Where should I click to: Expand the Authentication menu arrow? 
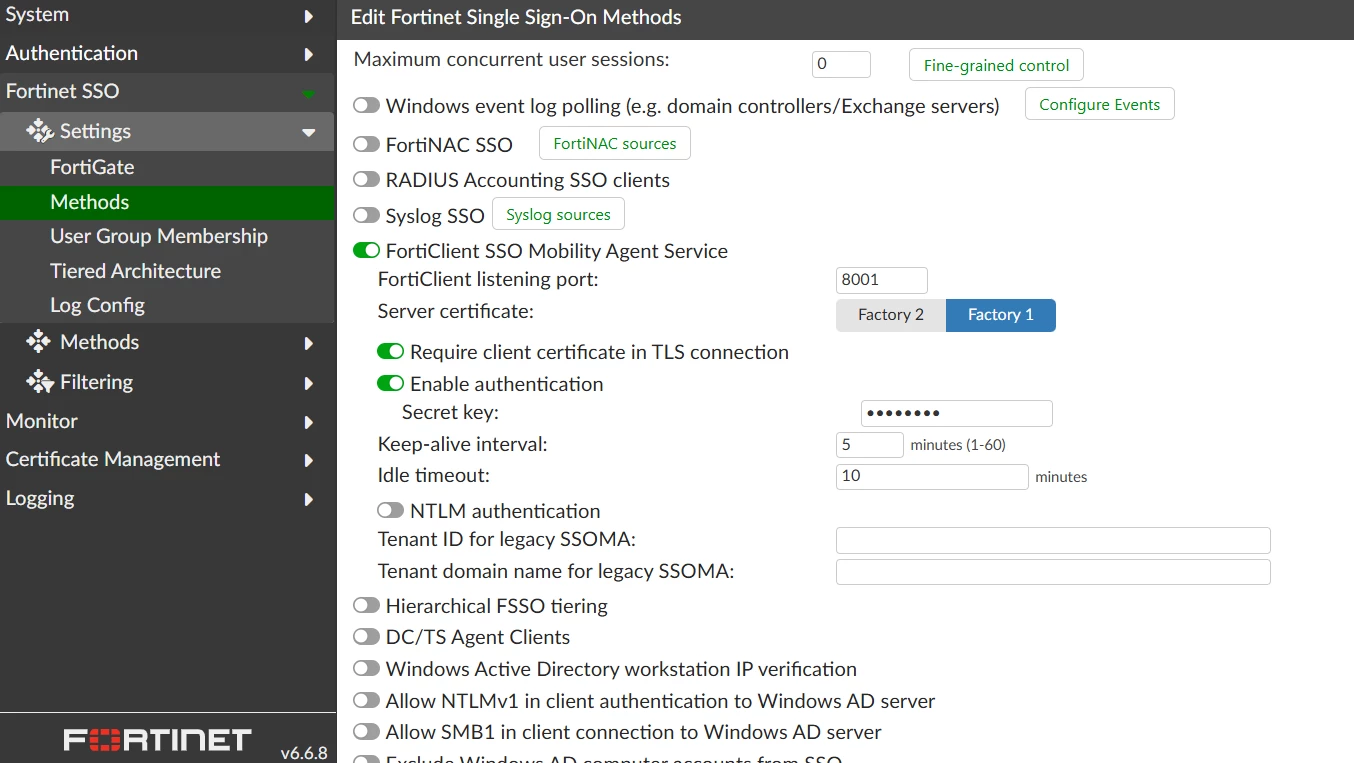(x=309, y=54)
